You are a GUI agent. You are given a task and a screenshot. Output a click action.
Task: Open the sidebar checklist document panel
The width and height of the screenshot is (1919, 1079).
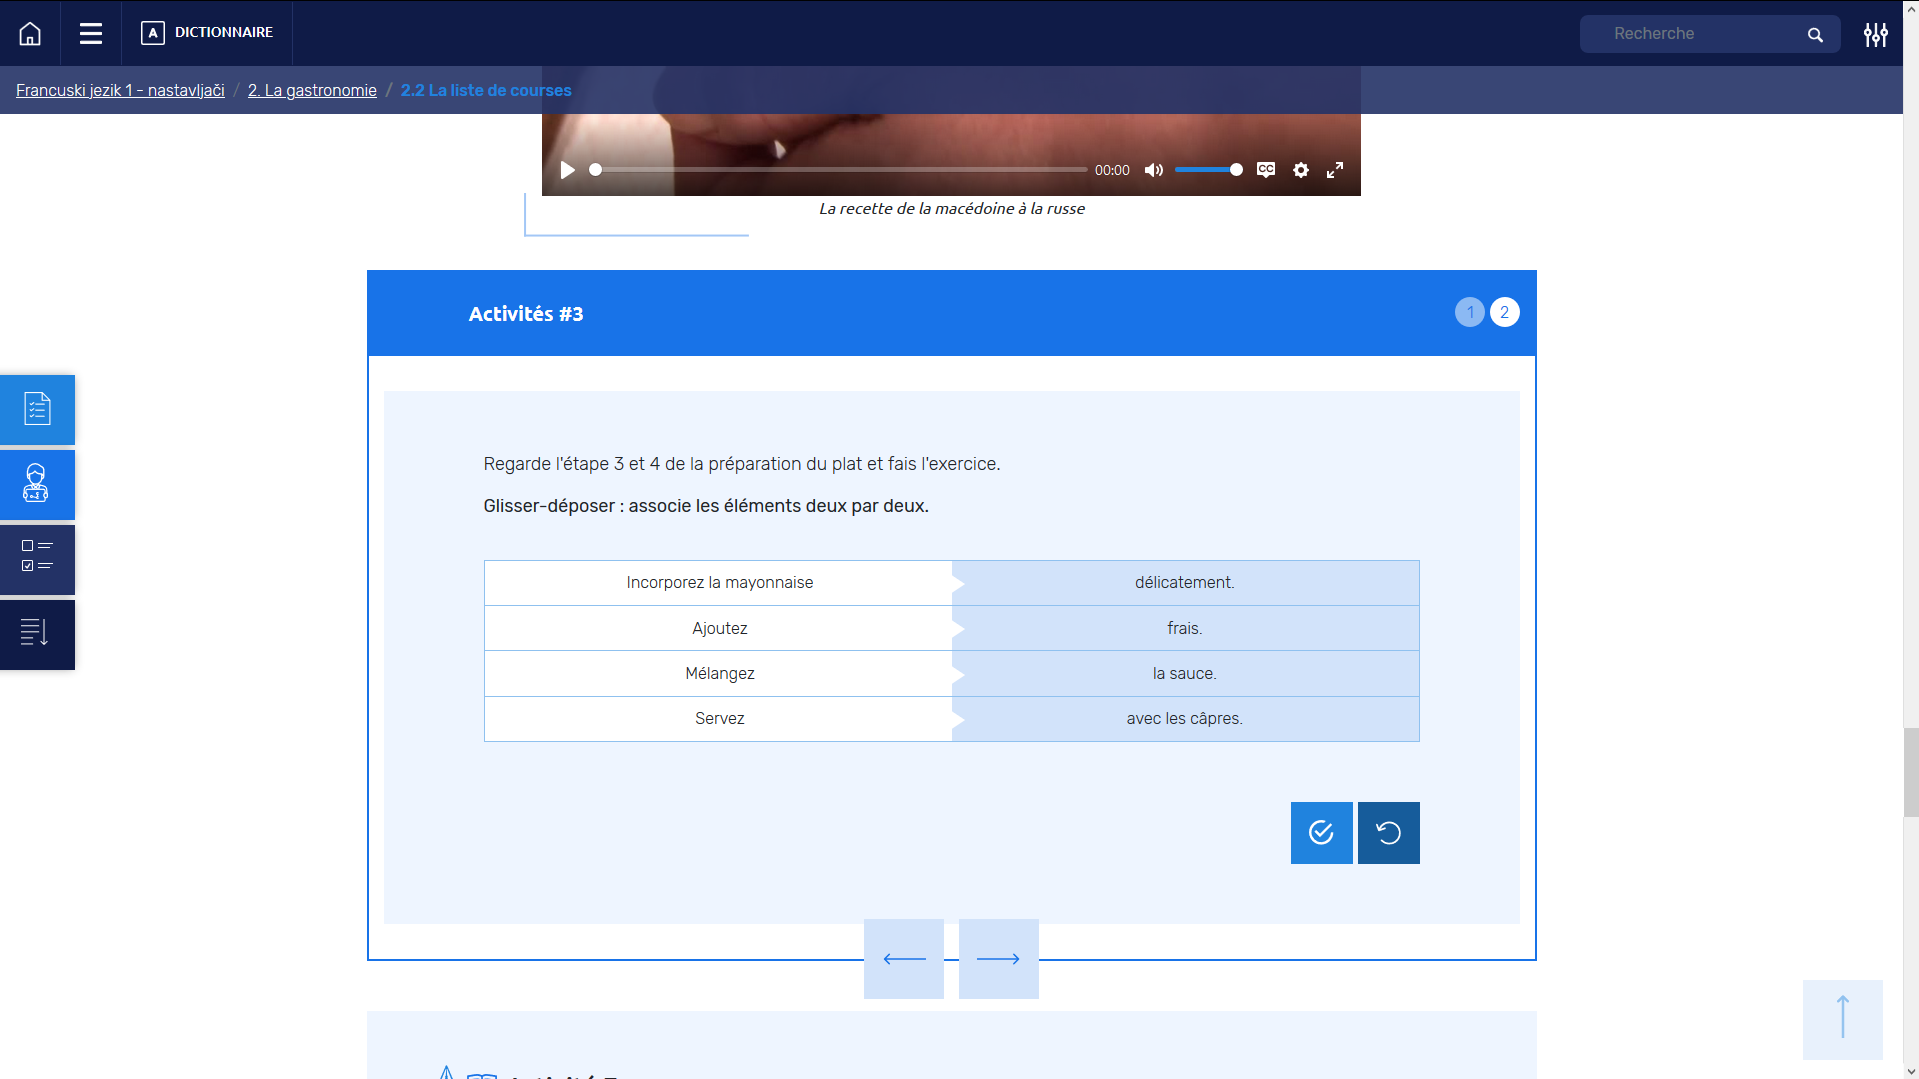[x=37, y=409]
